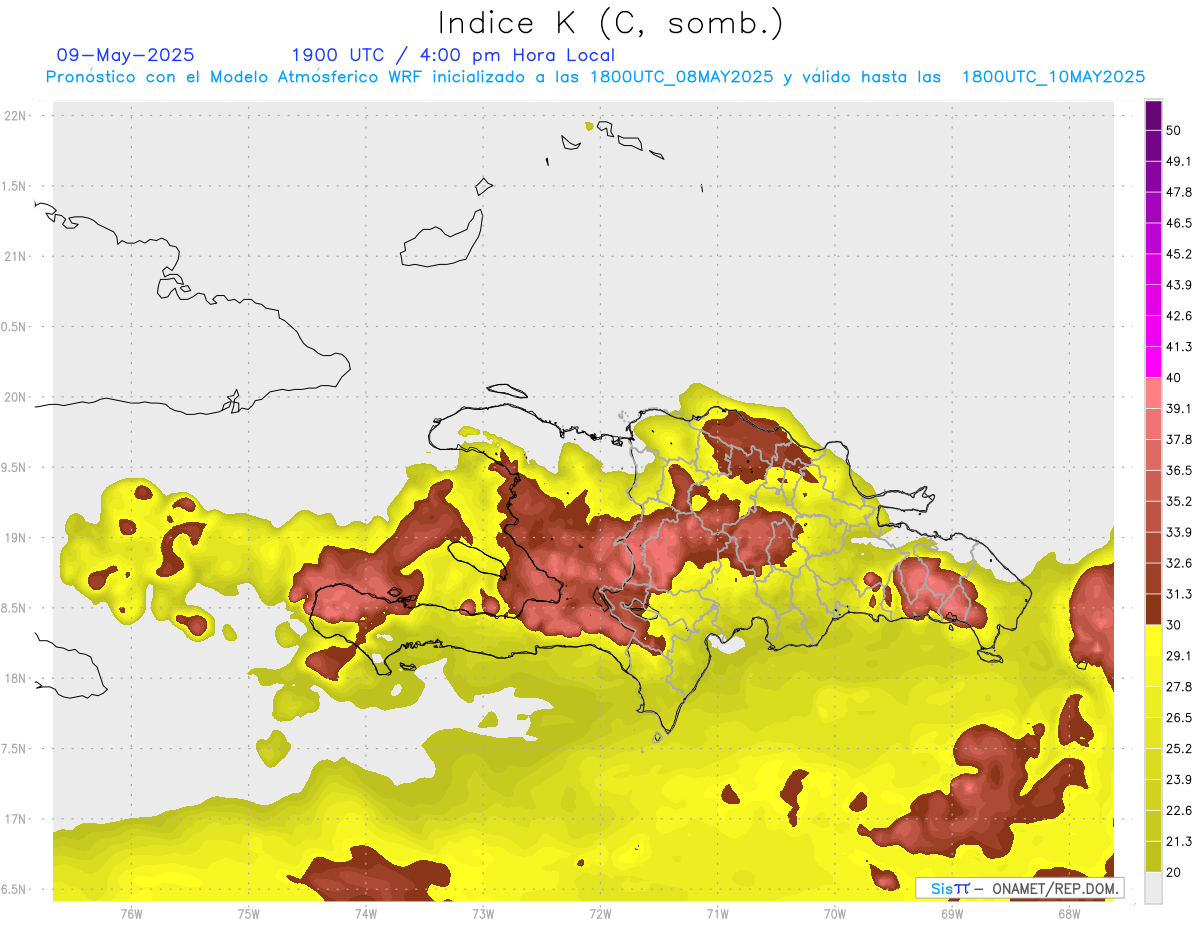Click the "SisTT - ONAMET/REP.DOM." credit label
This screenshot has height=927, width=1200.
pyautogui.click(x=1019, y=888)
